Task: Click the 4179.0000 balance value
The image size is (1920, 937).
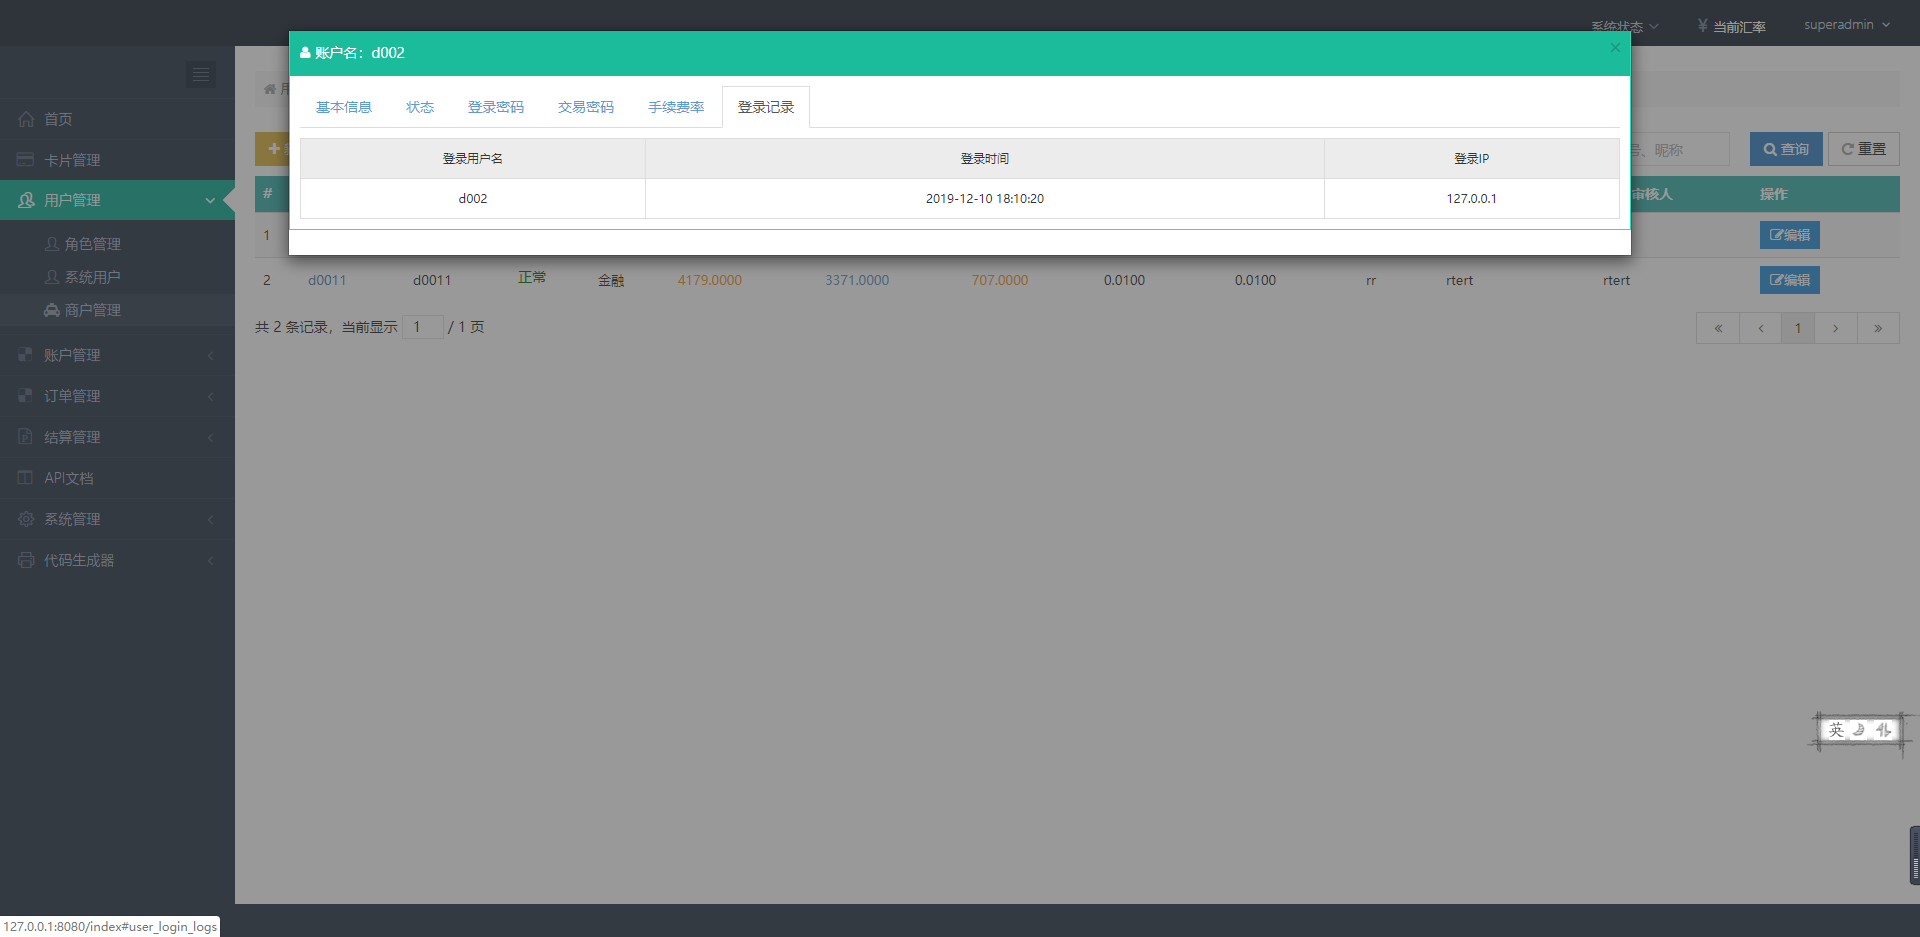Action: click(710, 280)
